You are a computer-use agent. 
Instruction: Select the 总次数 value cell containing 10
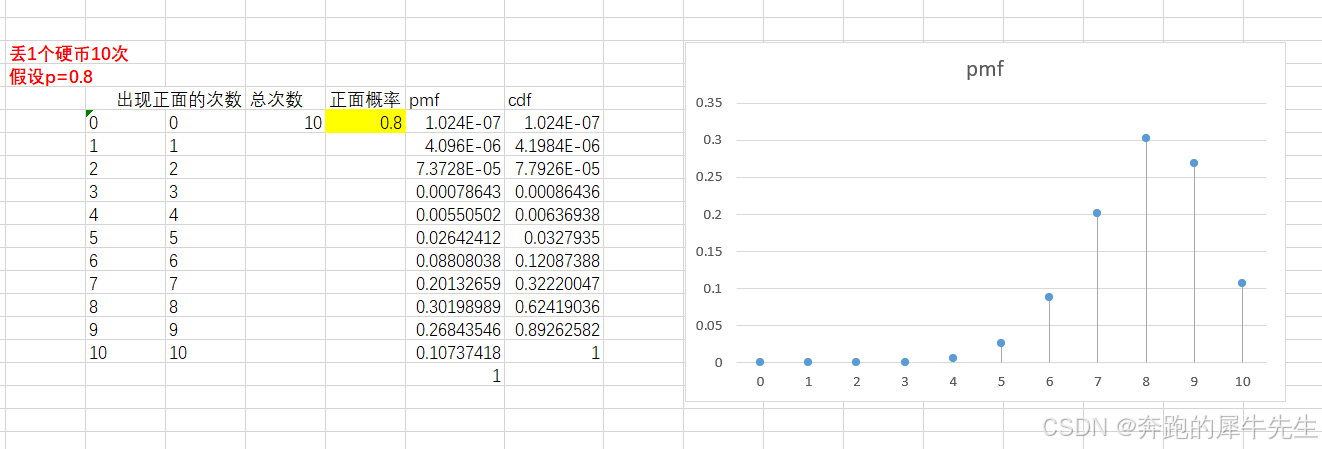click(286, 123)
